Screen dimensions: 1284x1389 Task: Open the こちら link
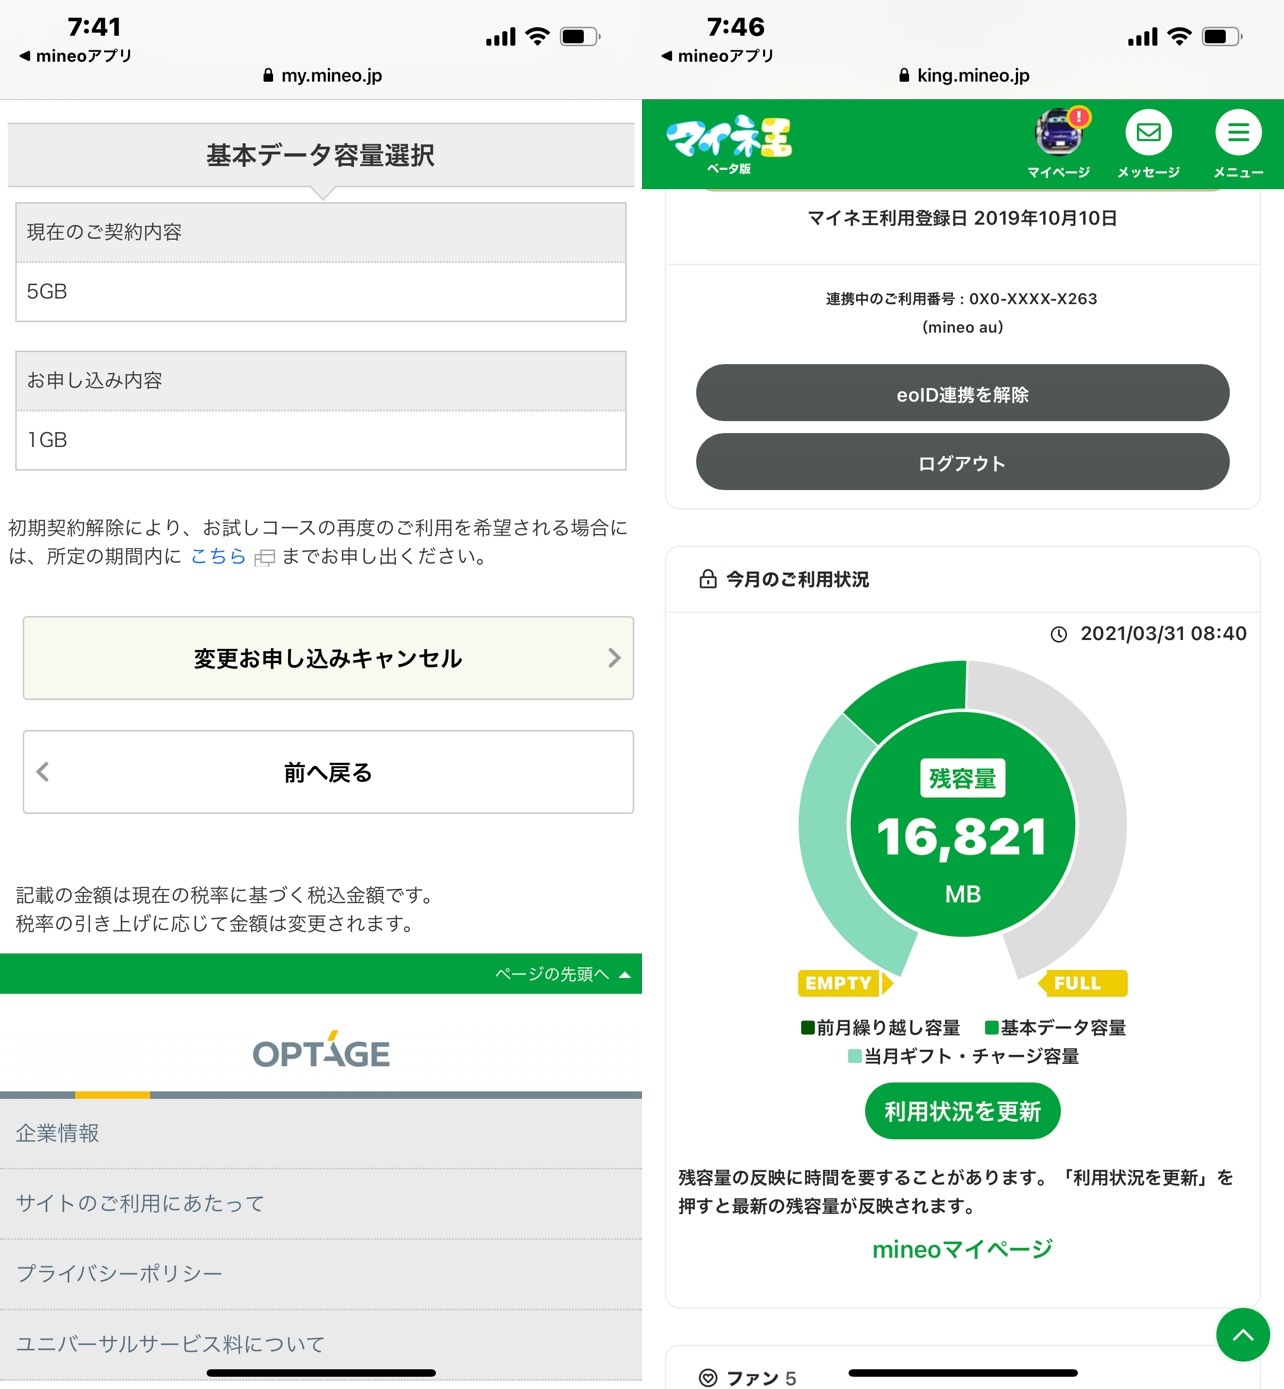coord(218,556)
